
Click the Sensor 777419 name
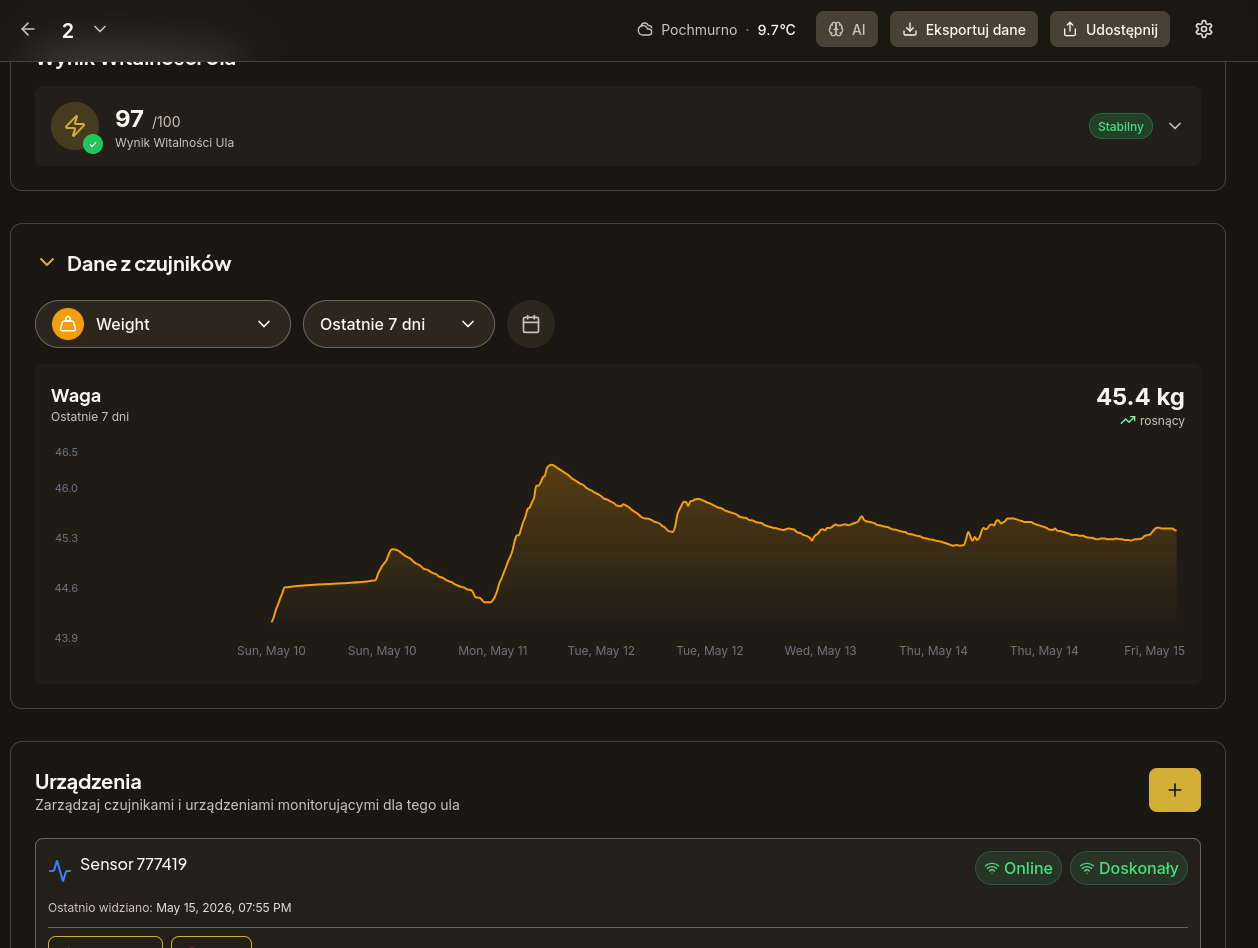[133, 865]
